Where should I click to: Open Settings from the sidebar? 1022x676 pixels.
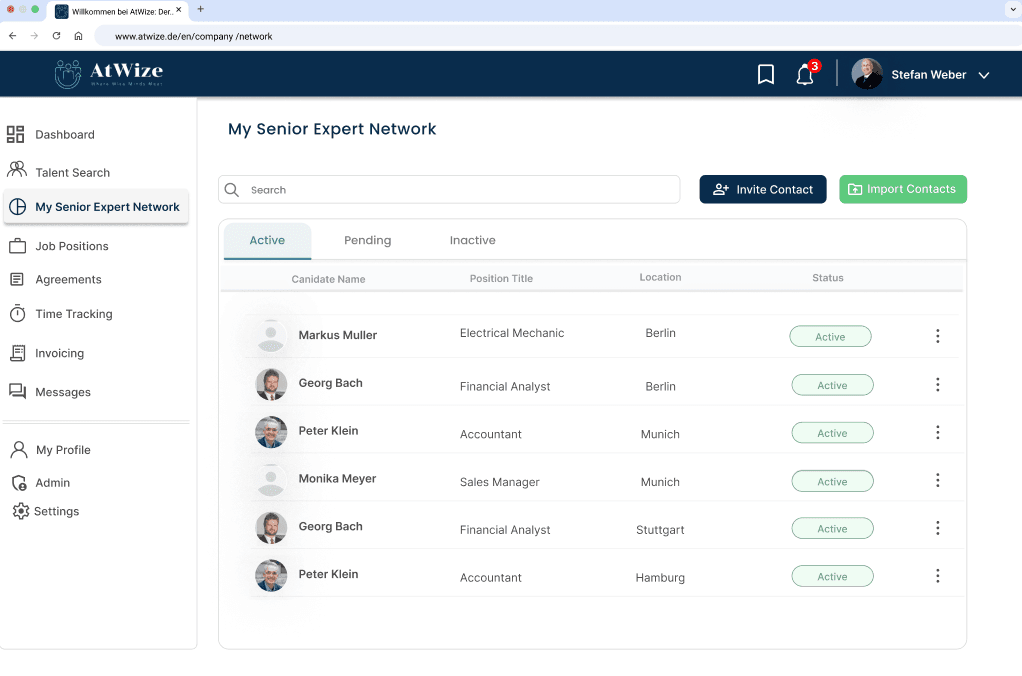pos(58,511)
